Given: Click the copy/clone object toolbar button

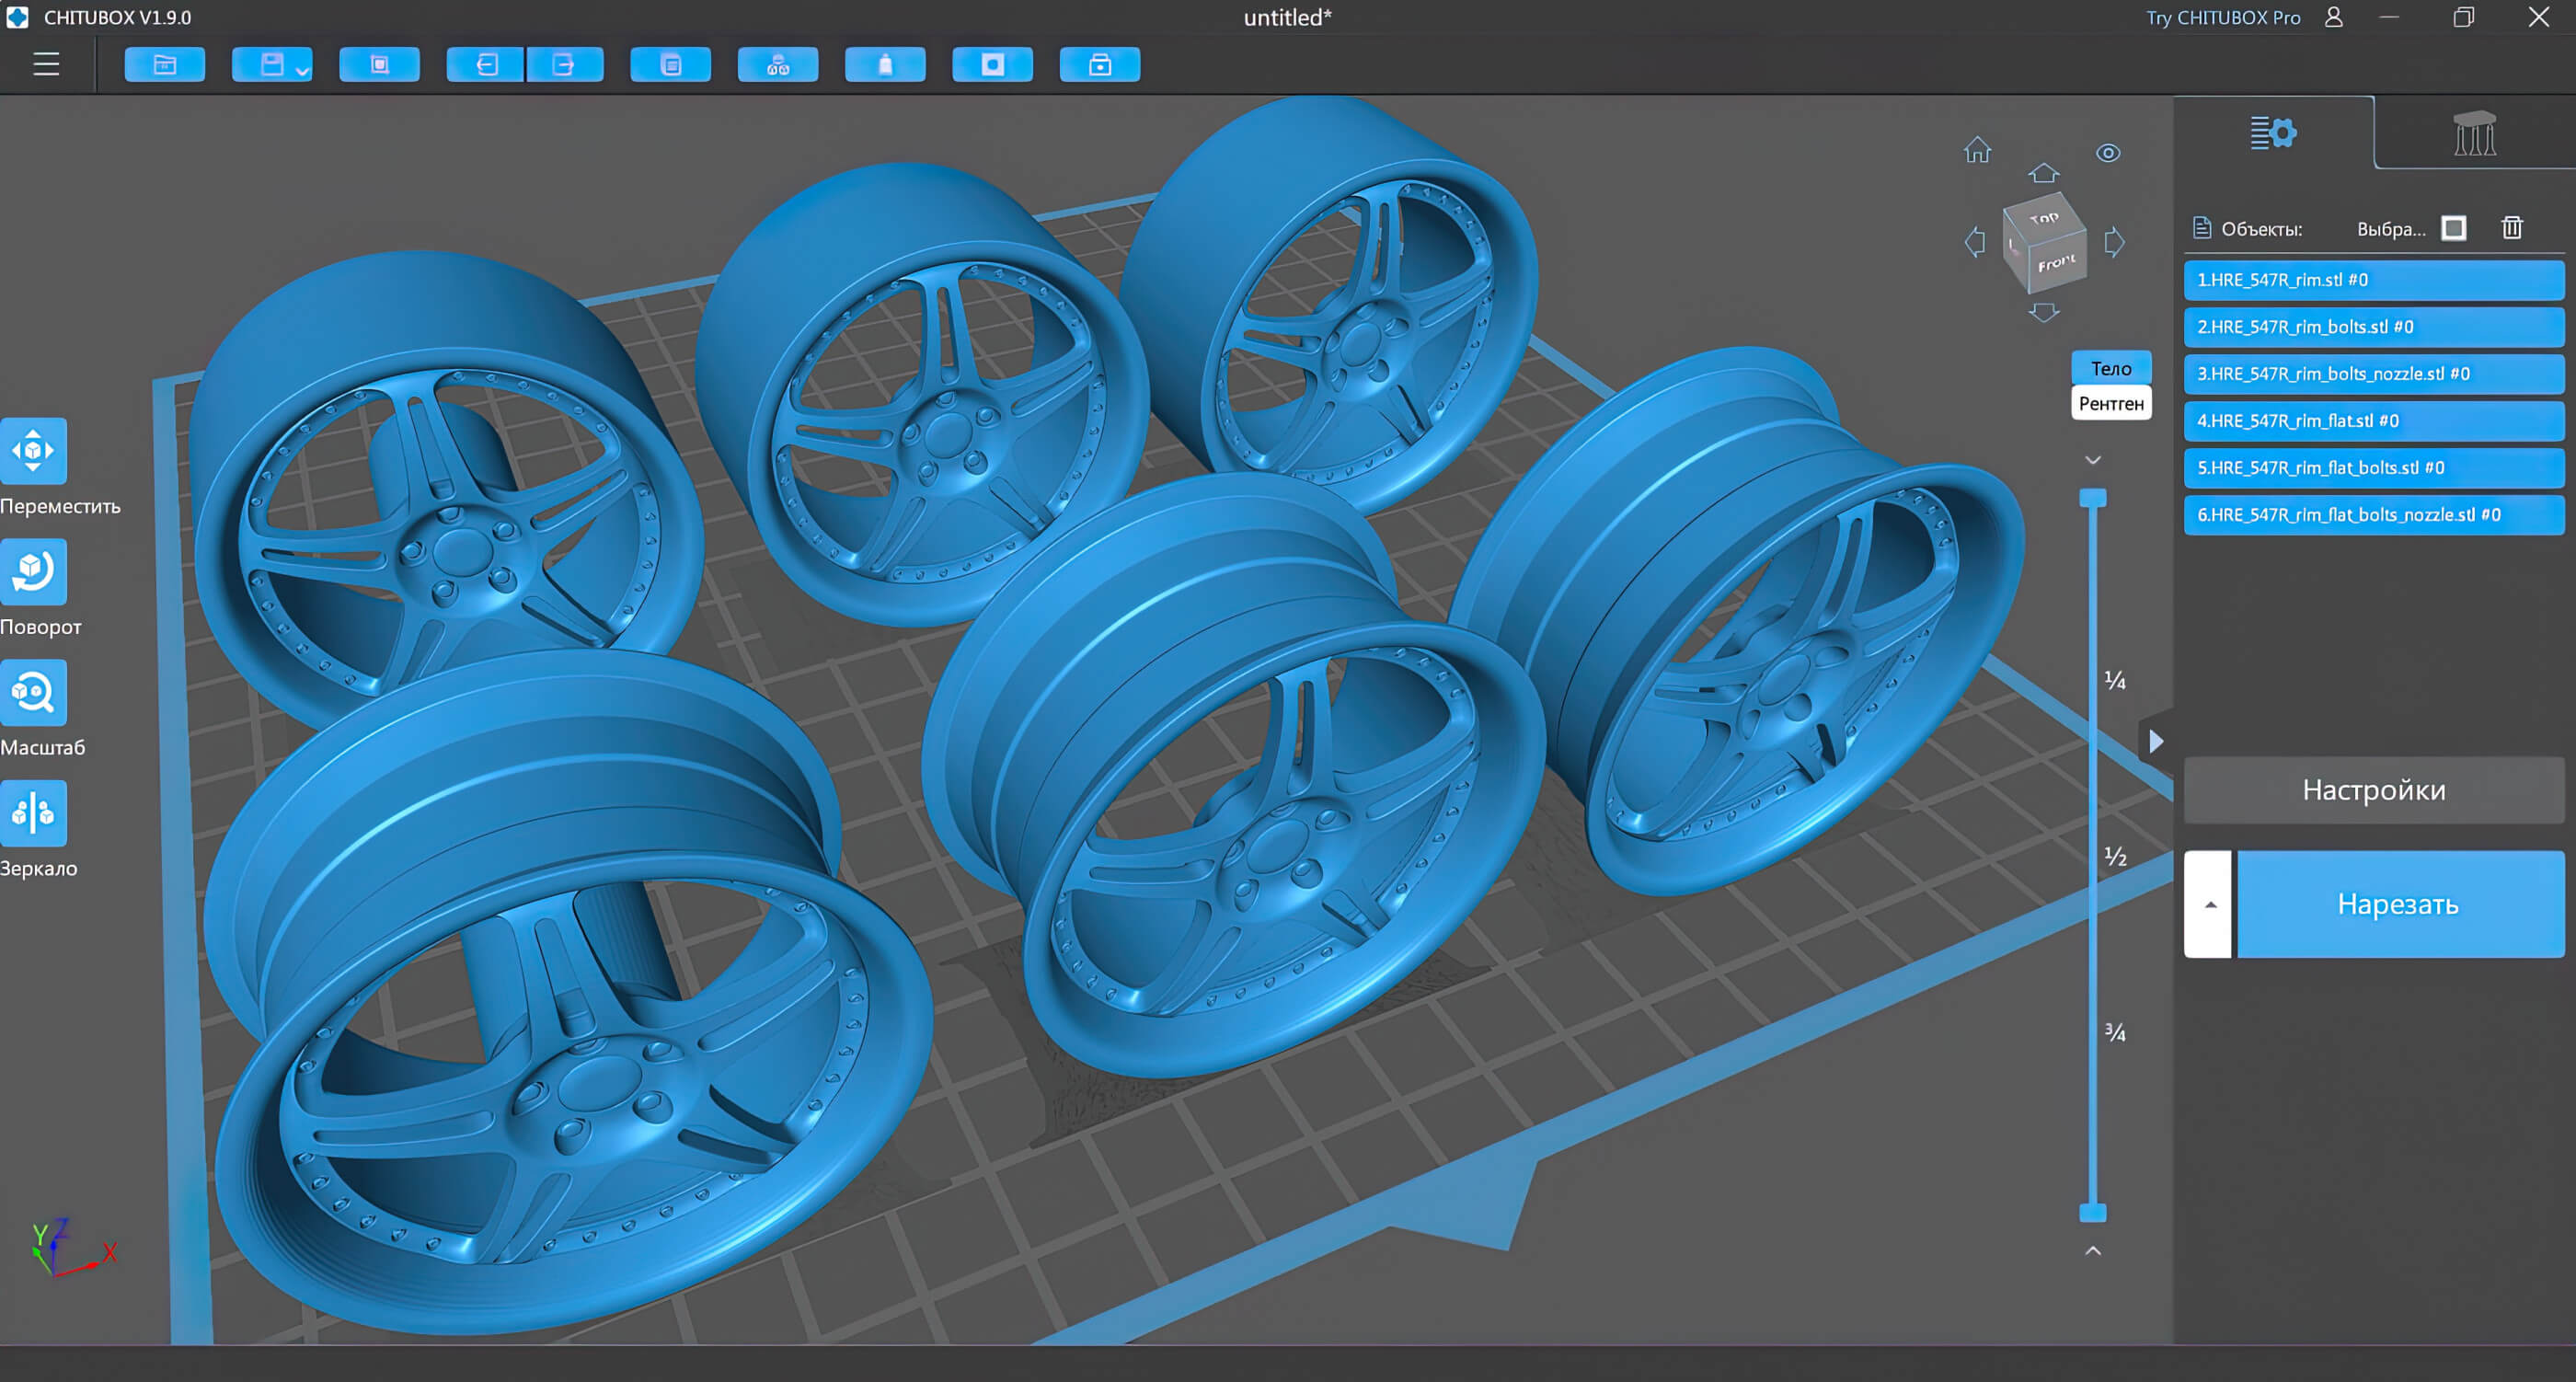Looking at the screenshot, I should (671, 65).
